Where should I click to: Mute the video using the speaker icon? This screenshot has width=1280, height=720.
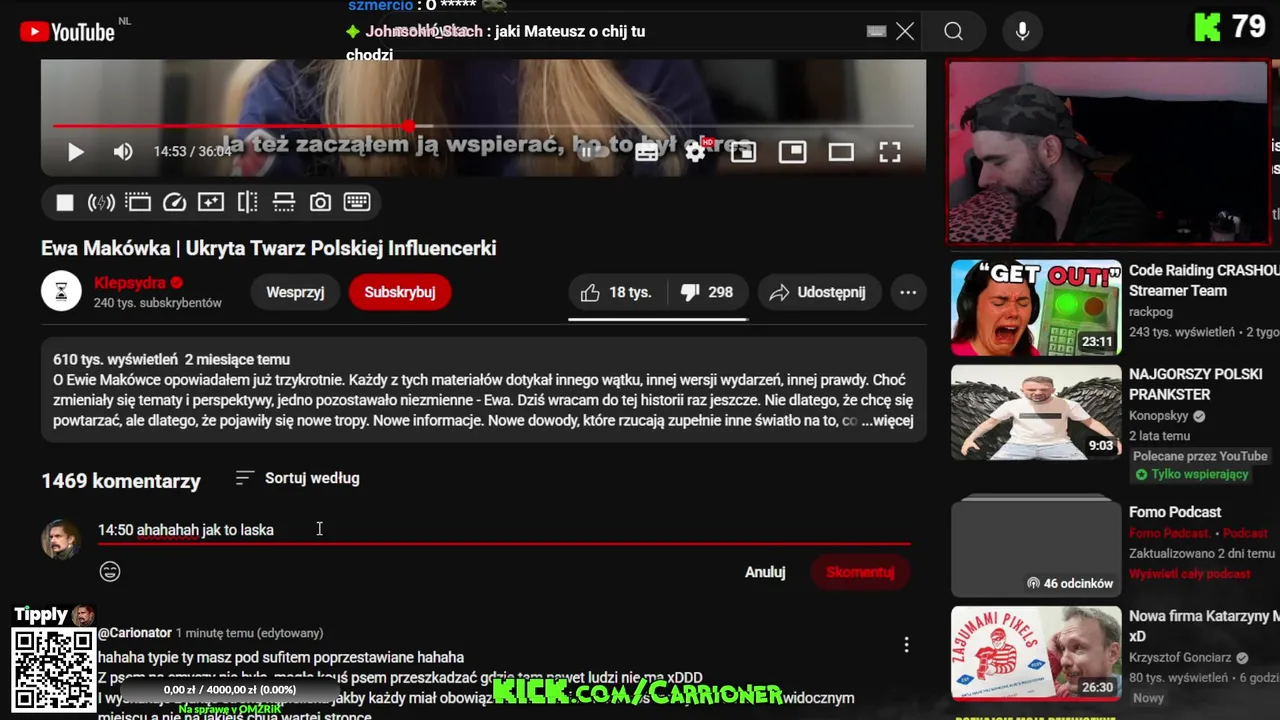(123, 152)
